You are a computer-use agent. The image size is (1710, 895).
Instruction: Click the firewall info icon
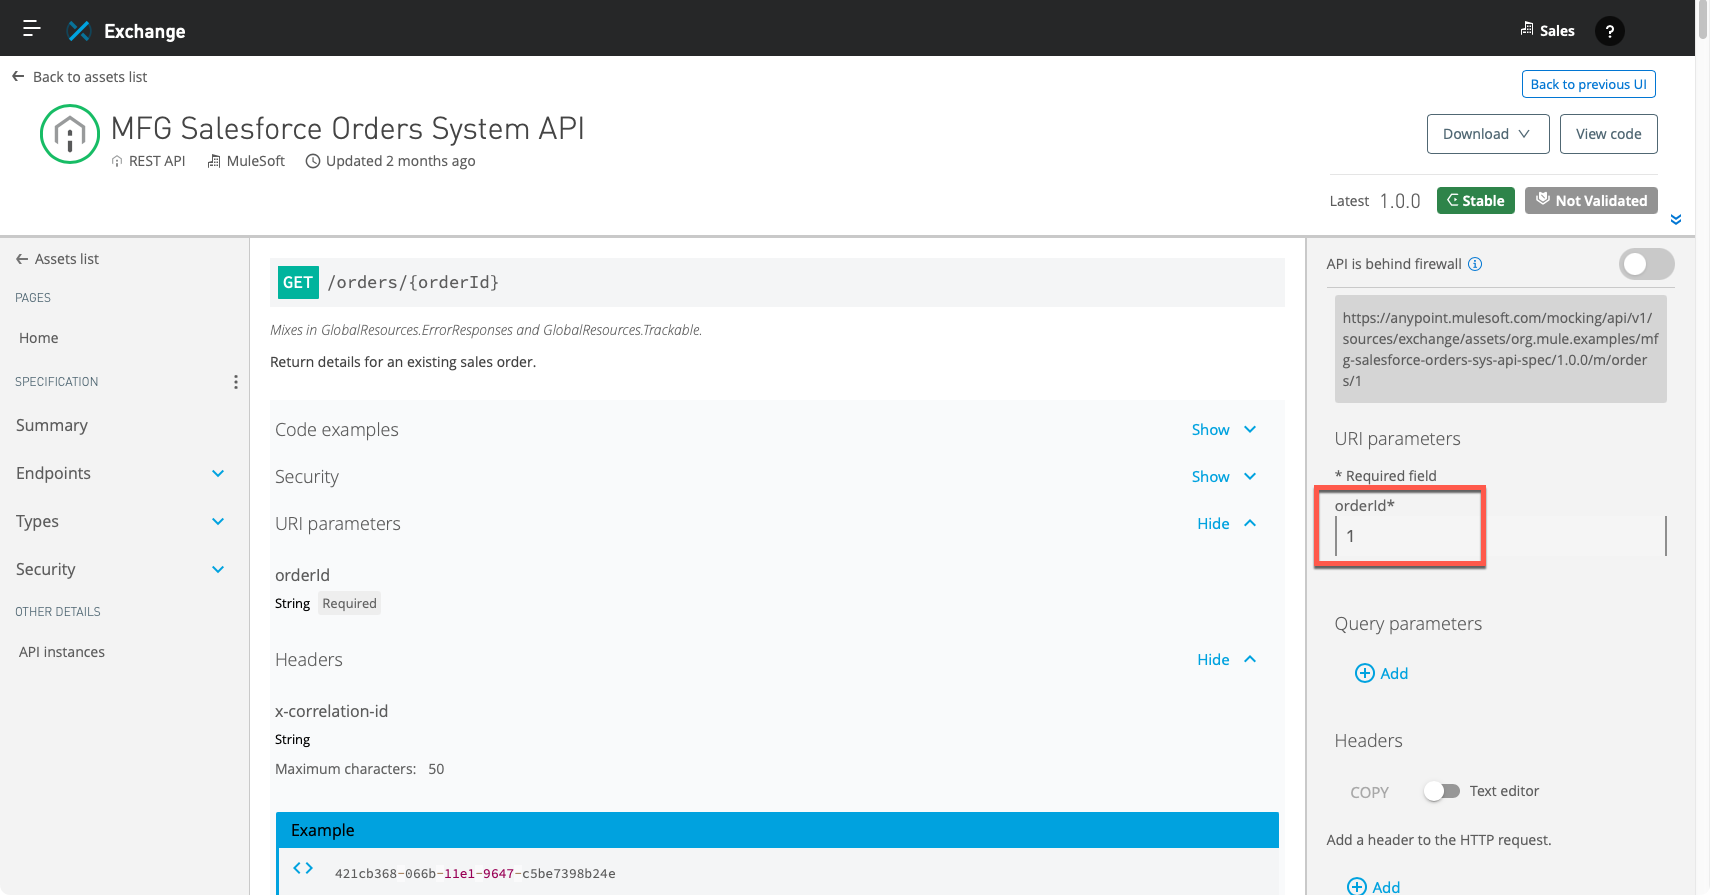[1475, 264]
